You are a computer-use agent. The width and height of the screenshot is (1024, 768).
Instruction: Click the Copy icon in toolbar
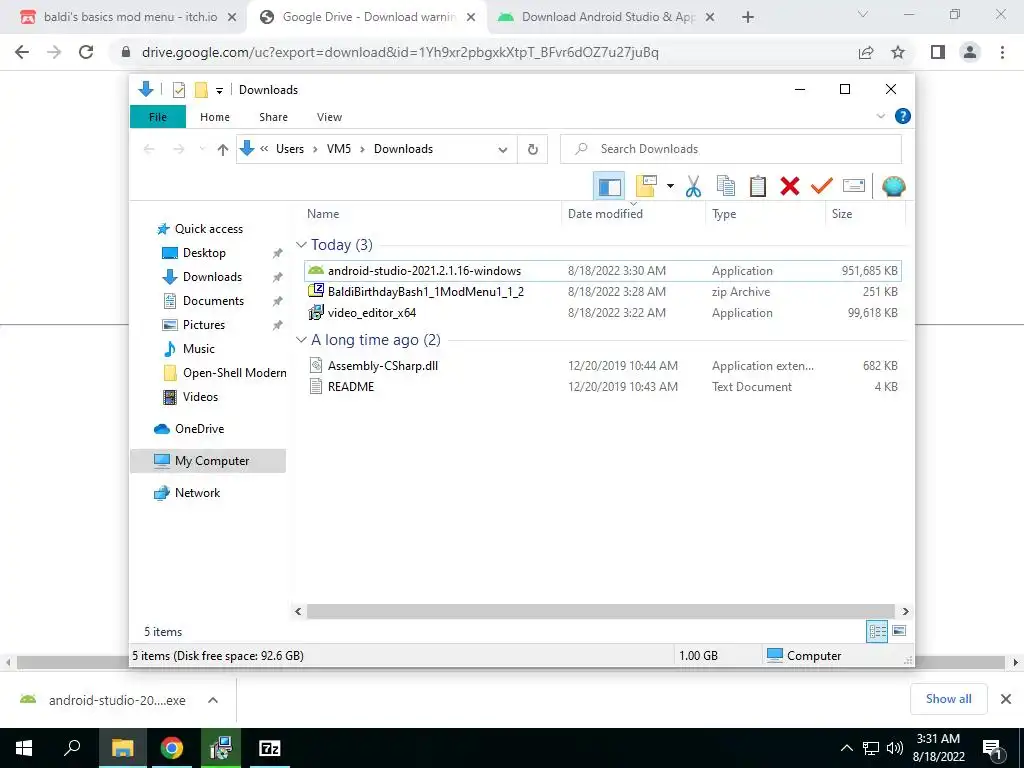point(726,186)
